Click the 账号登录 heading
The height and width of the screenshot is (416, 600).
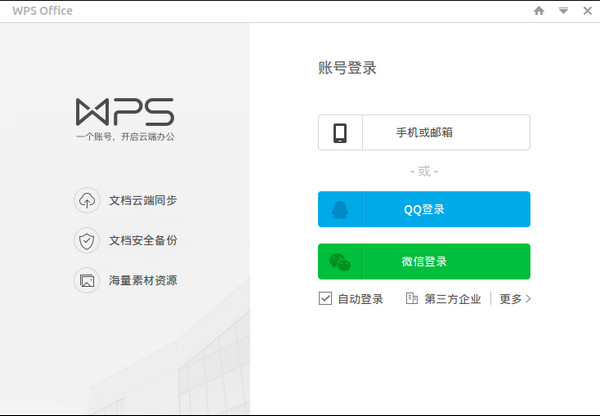click(x=347, y=68)
